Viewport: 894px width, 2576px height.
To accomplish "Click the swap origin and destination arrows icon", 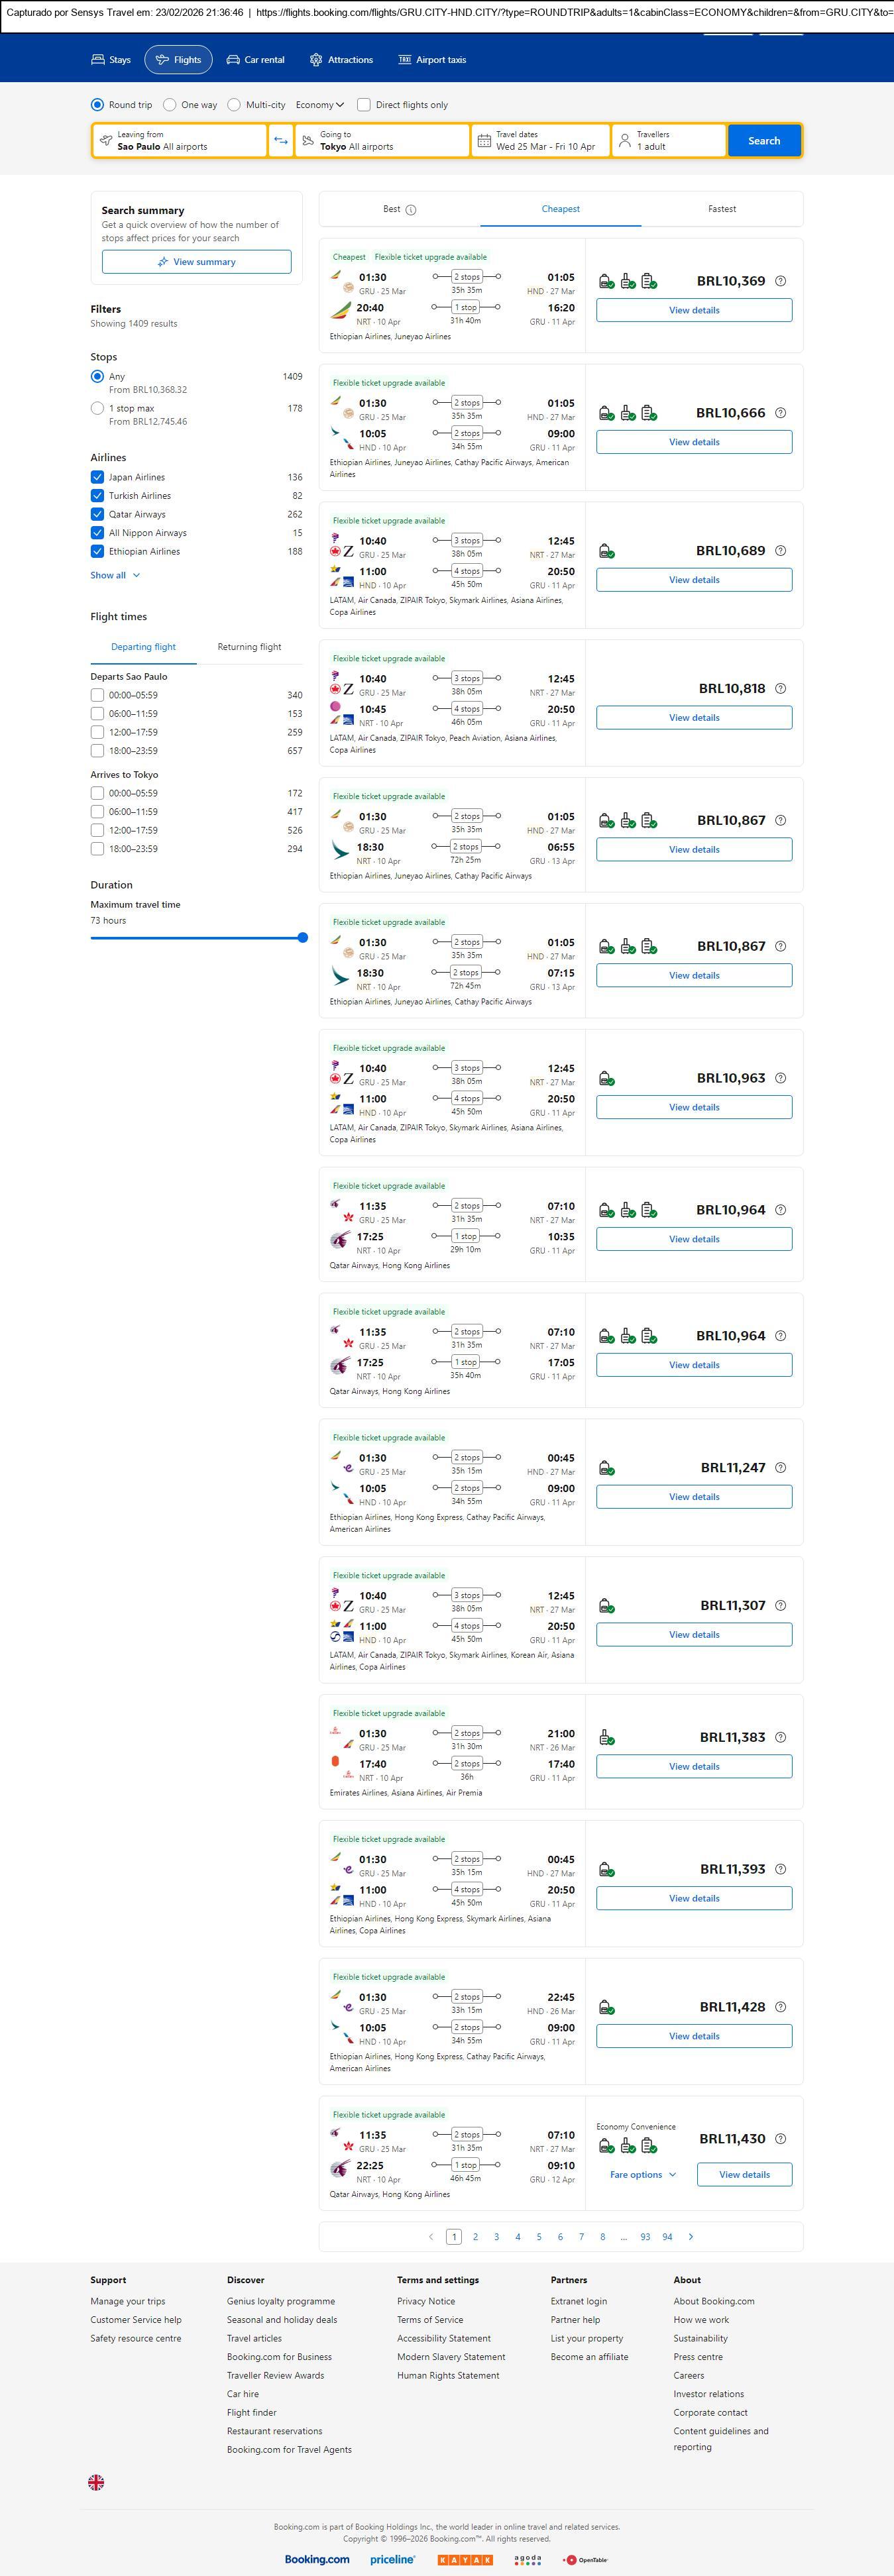I will pyautogui.click(x=281, y=141).
